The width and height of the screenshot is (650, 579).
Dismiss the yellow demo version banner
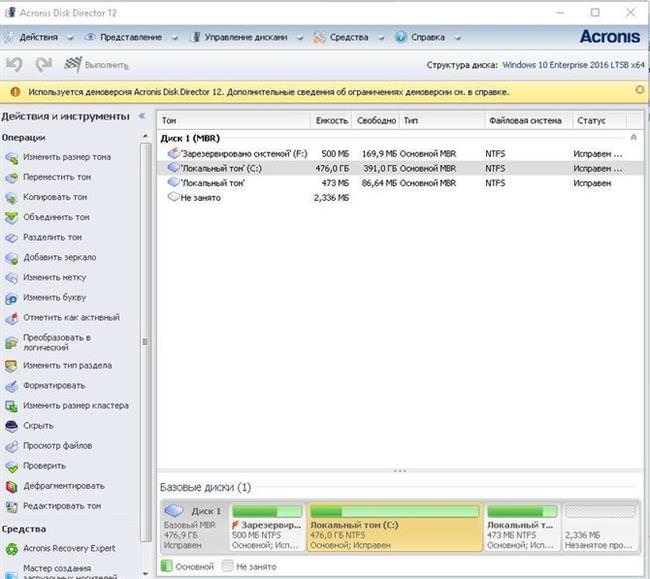click(x=640, y=90)
